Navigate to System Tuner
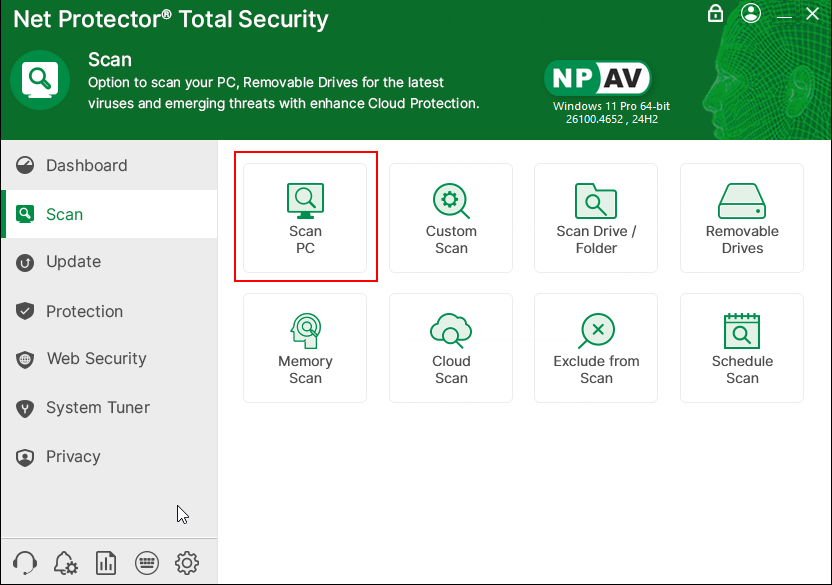 tap(97, 408)
